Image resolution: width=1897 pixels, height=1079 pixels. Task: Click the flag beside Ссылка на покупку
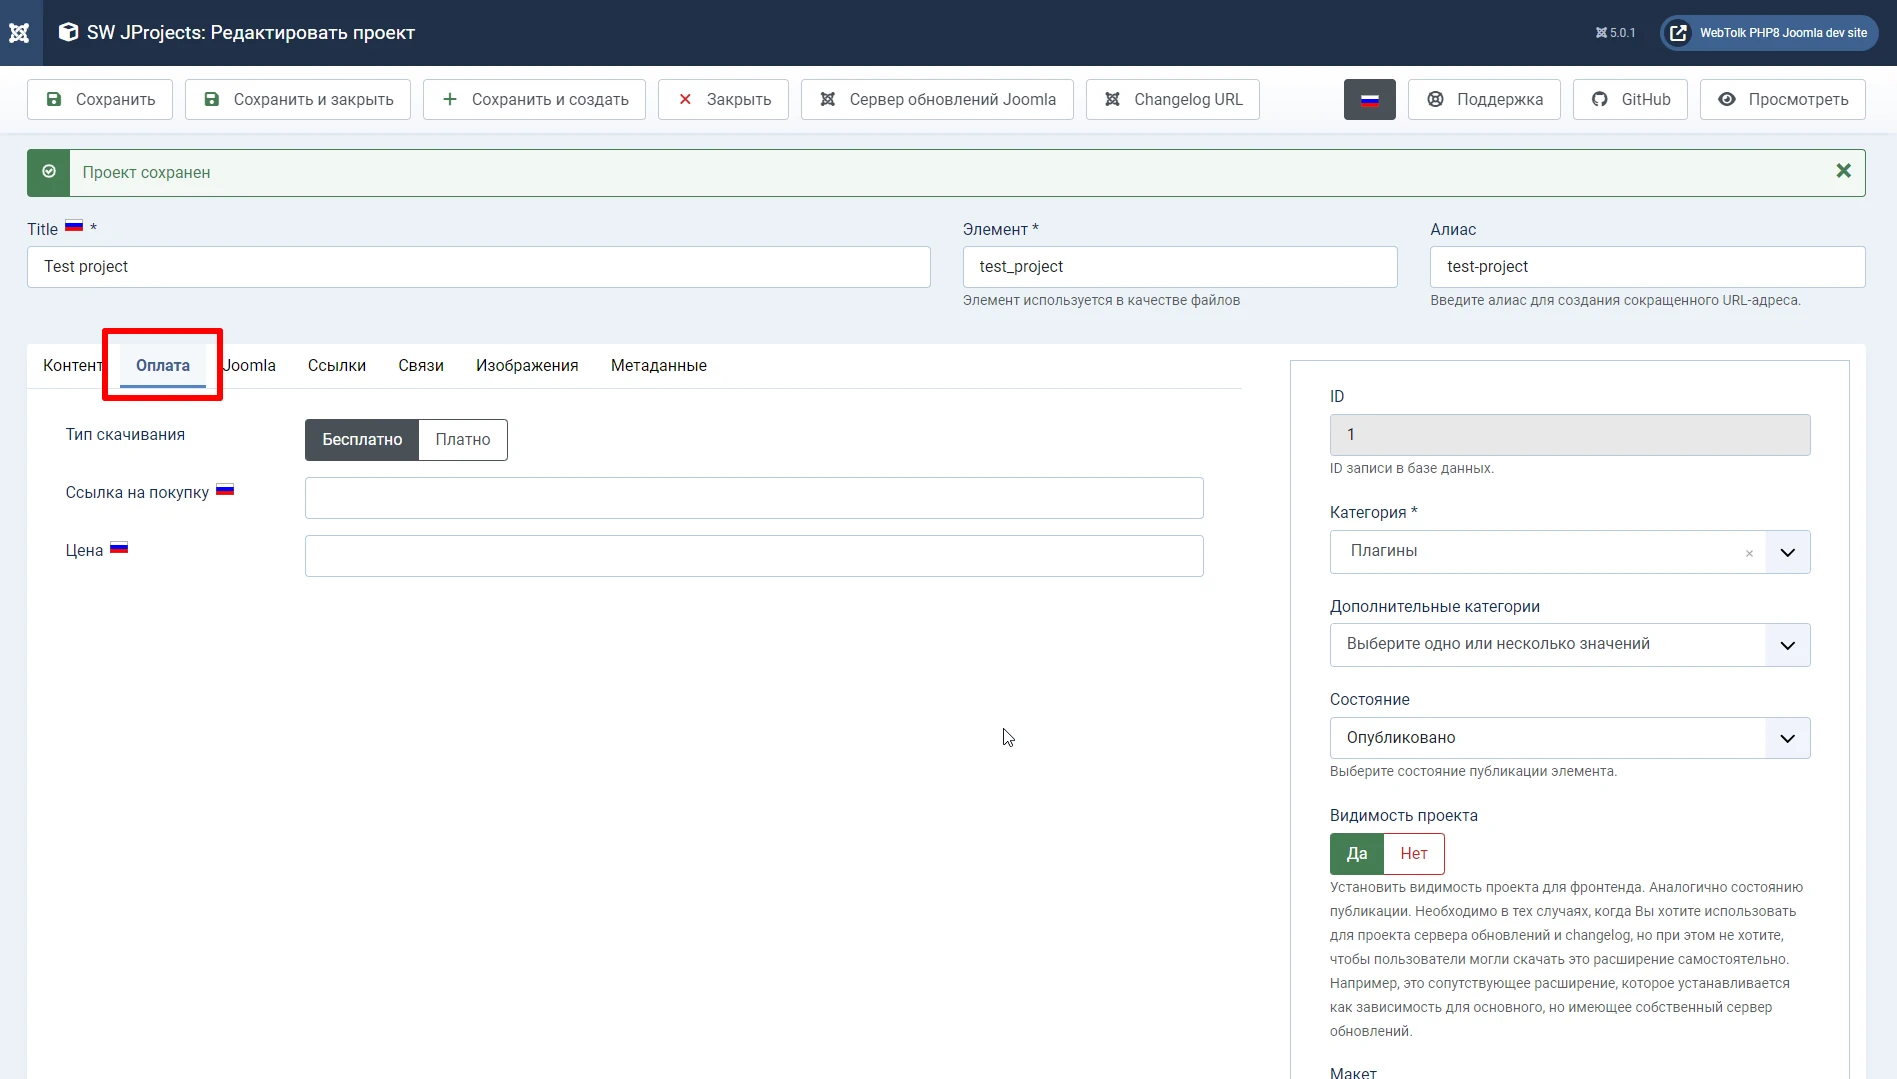pyautogui.click(x=225, y=490)
